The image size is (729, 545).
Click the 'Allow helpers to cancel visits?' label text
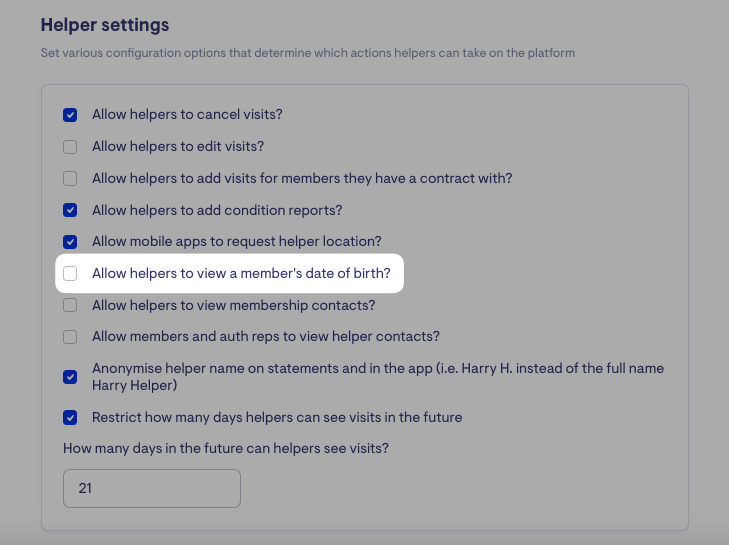point(187,115)
